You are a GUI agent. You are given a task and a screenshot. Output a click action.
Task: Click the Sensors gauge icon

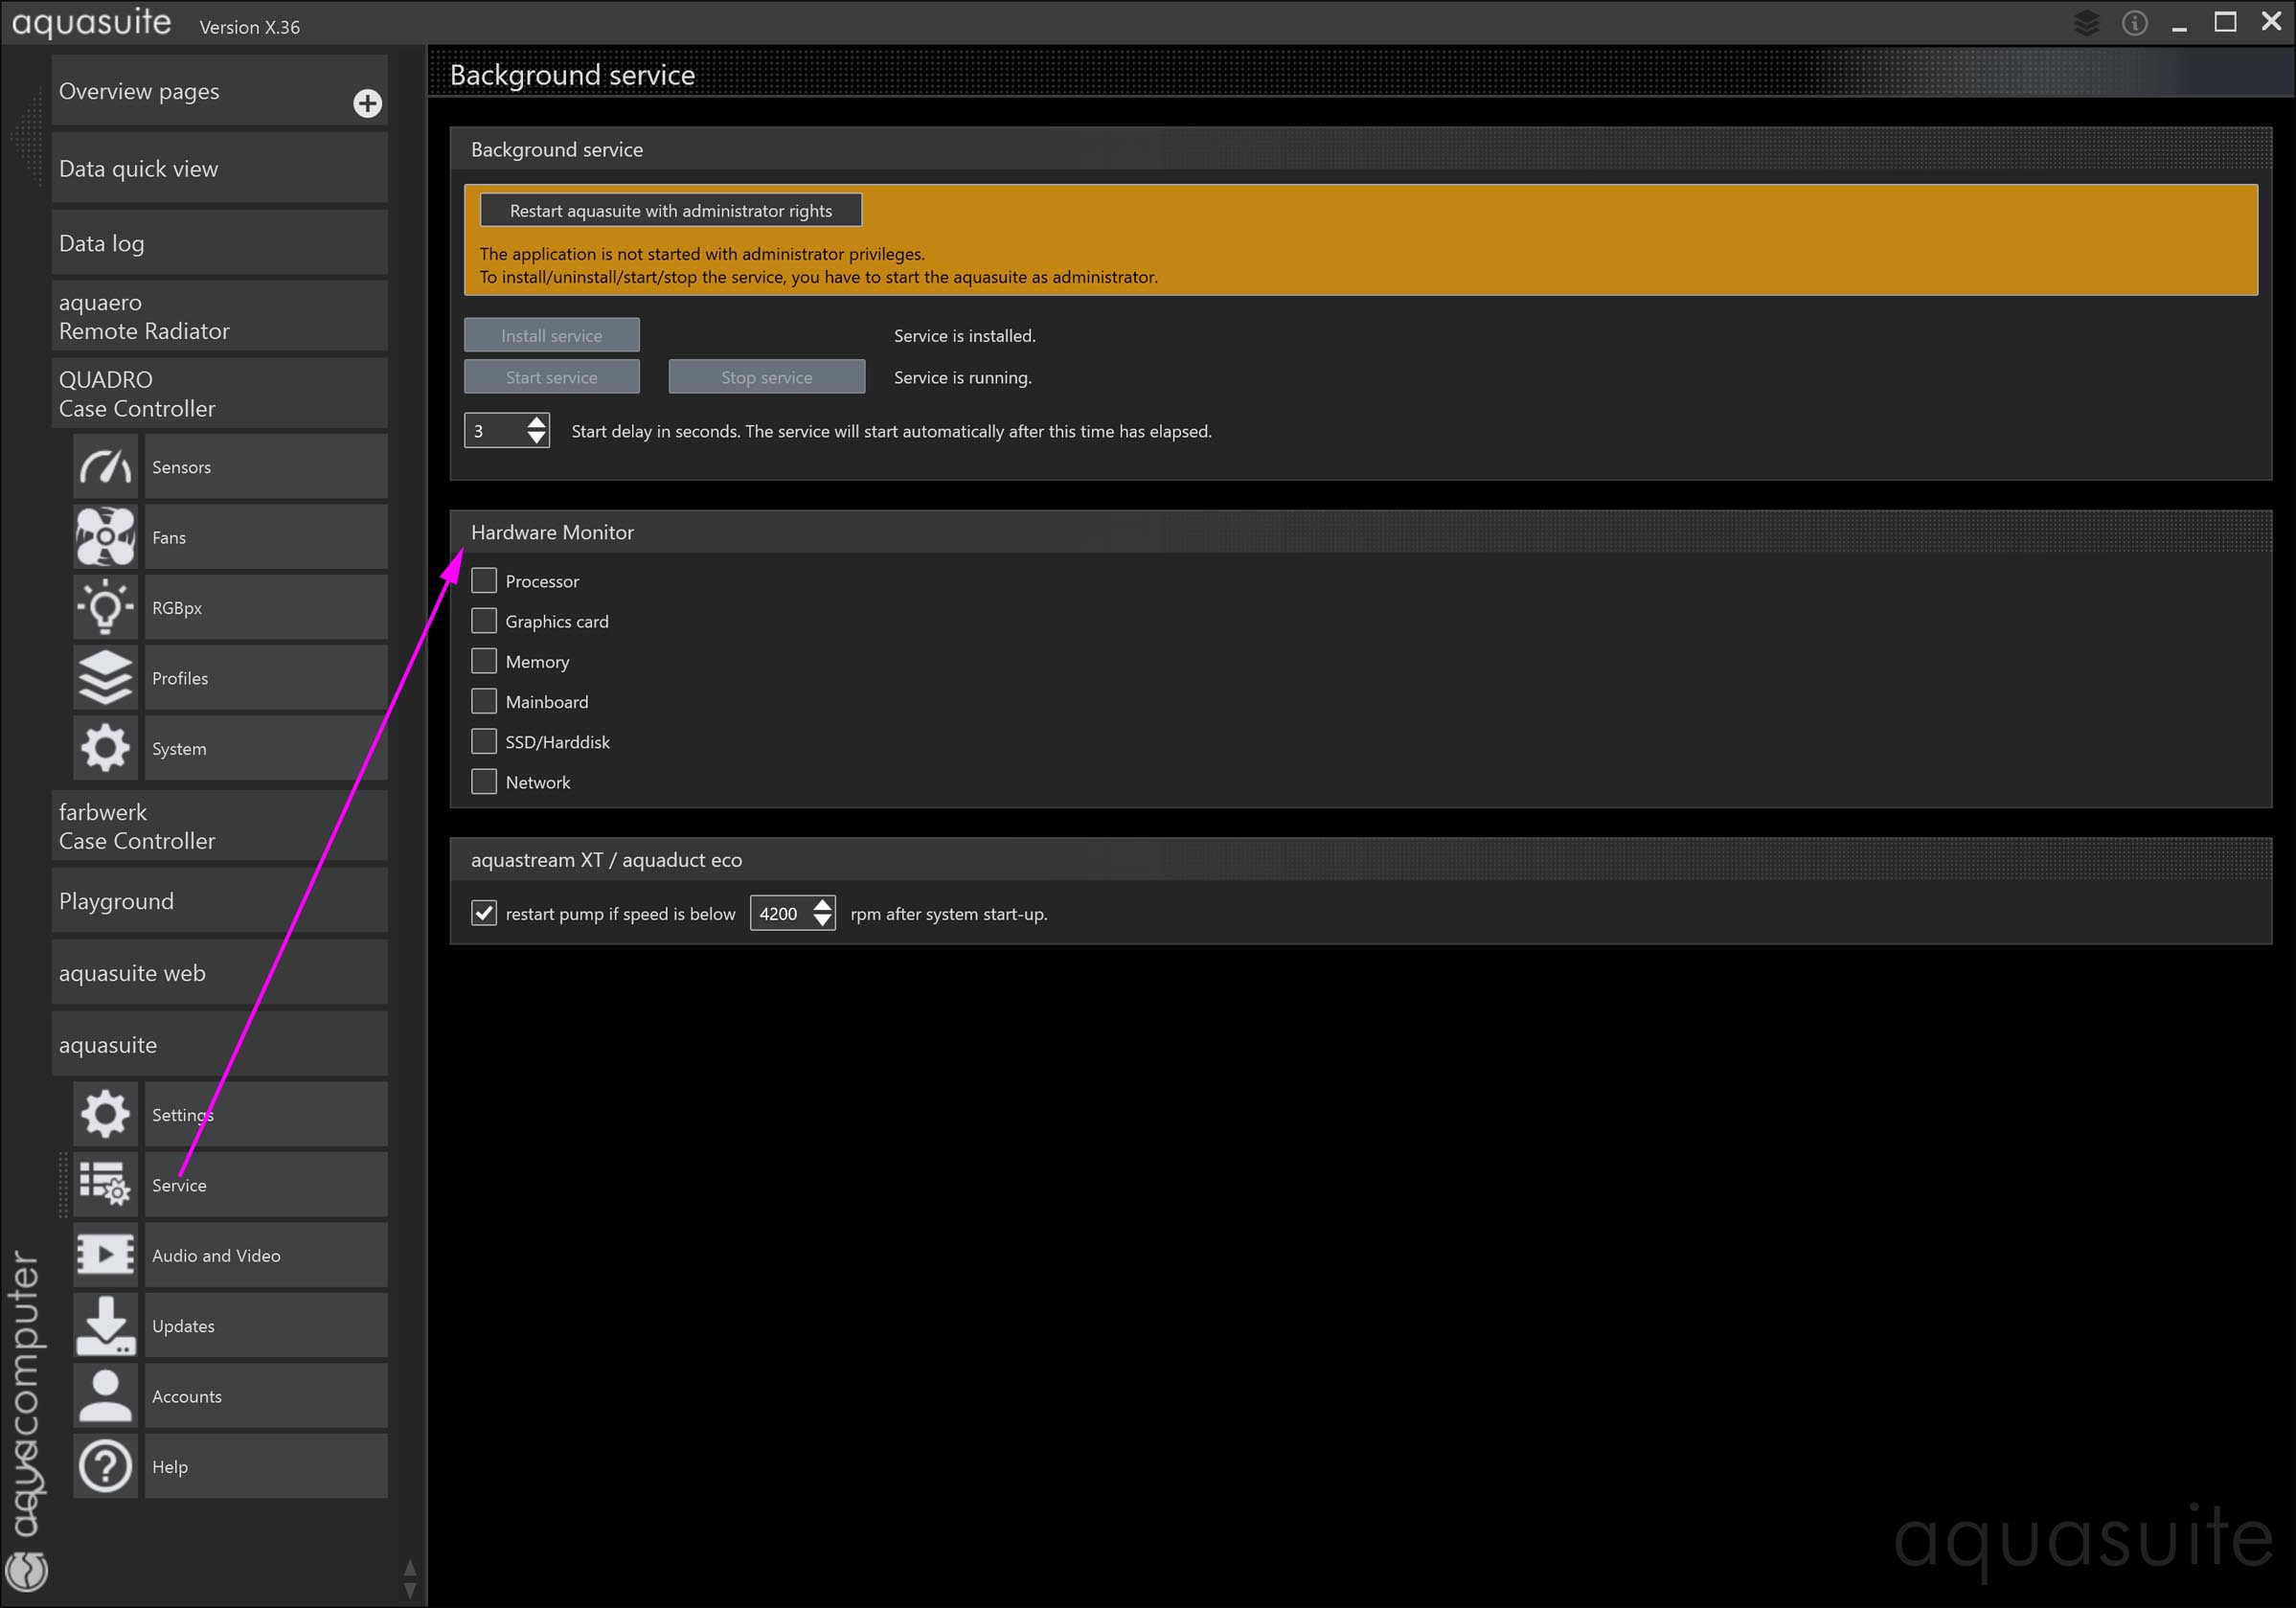tap(105, 467)
